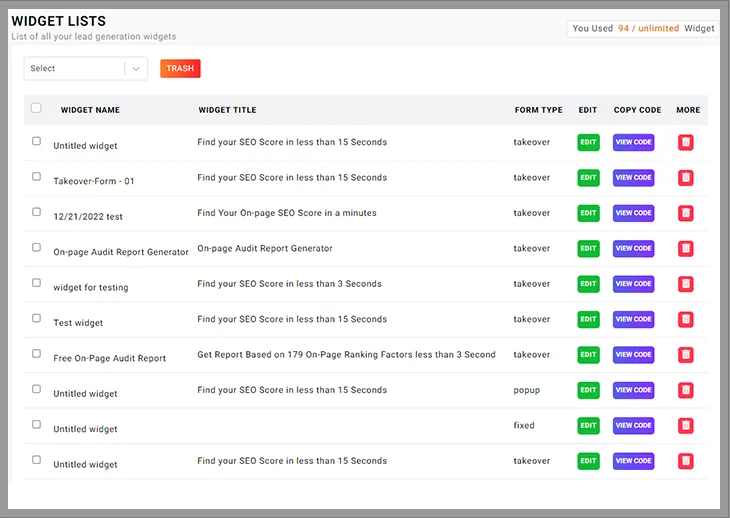Click the MORE column header
This screenshot has width=730, height=518.
click(688, 110)
